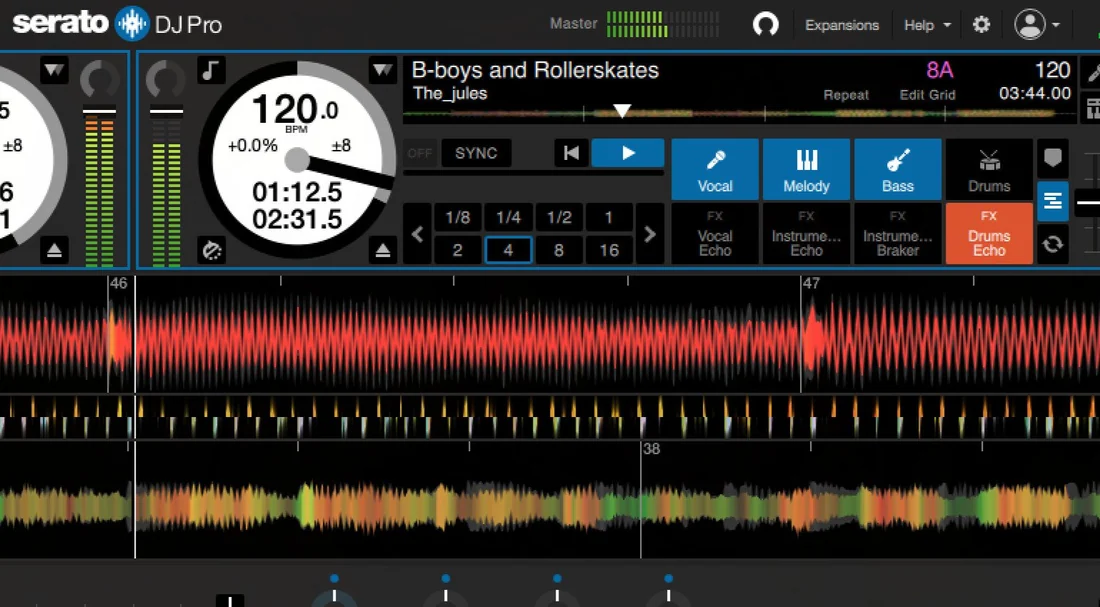Image resolution: width=1100 pixels, height=607 pixels.
Task: Click the beat matching transient strip
Action: [550, 417]
